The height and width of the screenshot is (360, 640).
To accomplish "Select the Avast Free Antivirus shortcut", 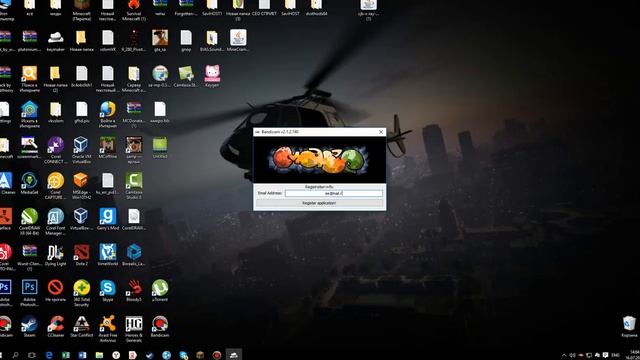I will (108, 329).
